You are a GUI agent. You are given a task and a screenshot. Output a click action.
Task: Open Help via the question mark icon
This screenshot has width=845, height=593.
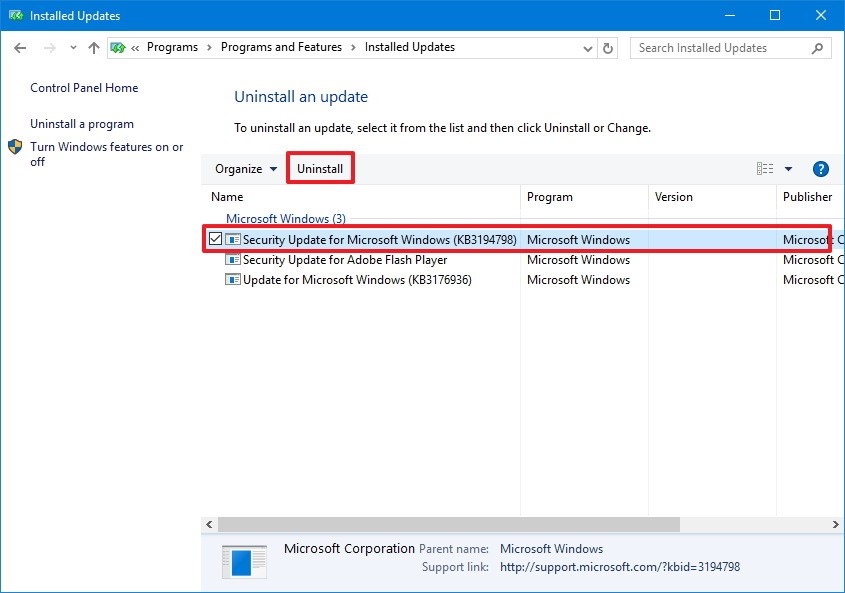coord(820,168)
